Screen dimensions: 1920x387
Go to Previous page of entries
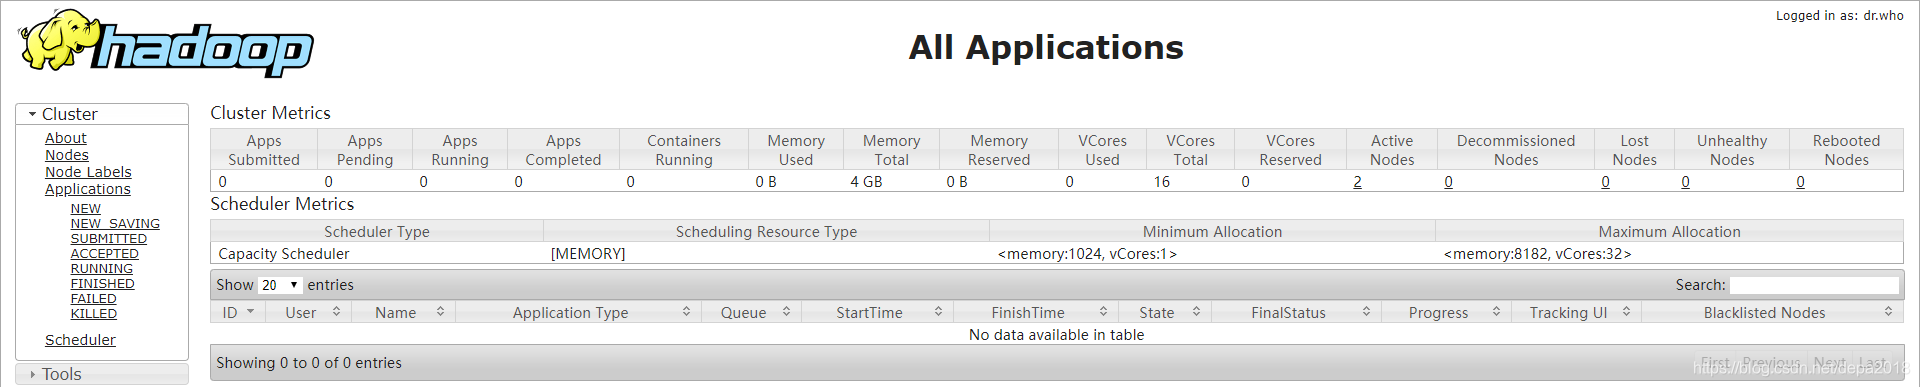(1771, 363)
